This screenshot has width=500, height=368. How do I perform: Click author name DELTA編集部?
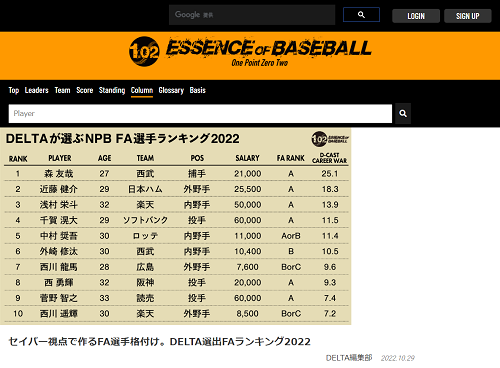(x=349, y=358)
